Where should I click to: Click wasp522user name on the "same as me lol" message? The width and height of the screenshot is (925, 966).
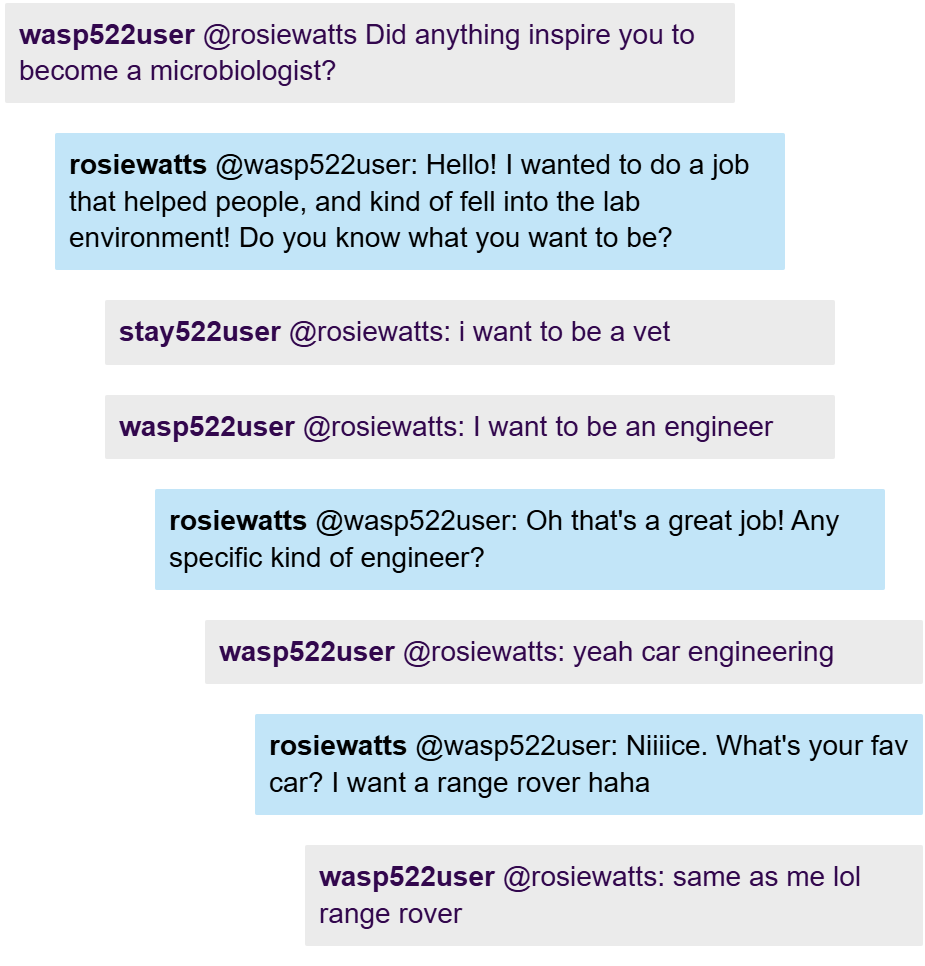407,877
